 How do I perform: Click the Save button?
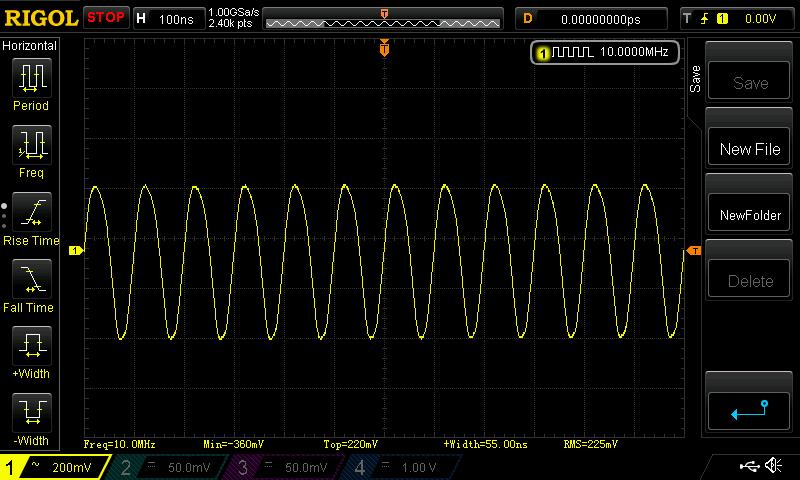point(749,81)
